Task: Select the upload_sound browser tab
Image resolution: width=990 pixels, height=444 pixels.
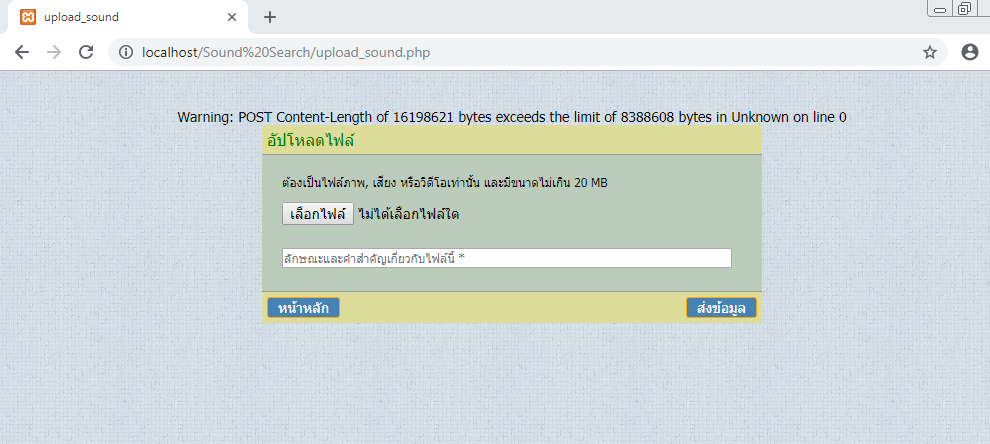Action: (128, 17)
